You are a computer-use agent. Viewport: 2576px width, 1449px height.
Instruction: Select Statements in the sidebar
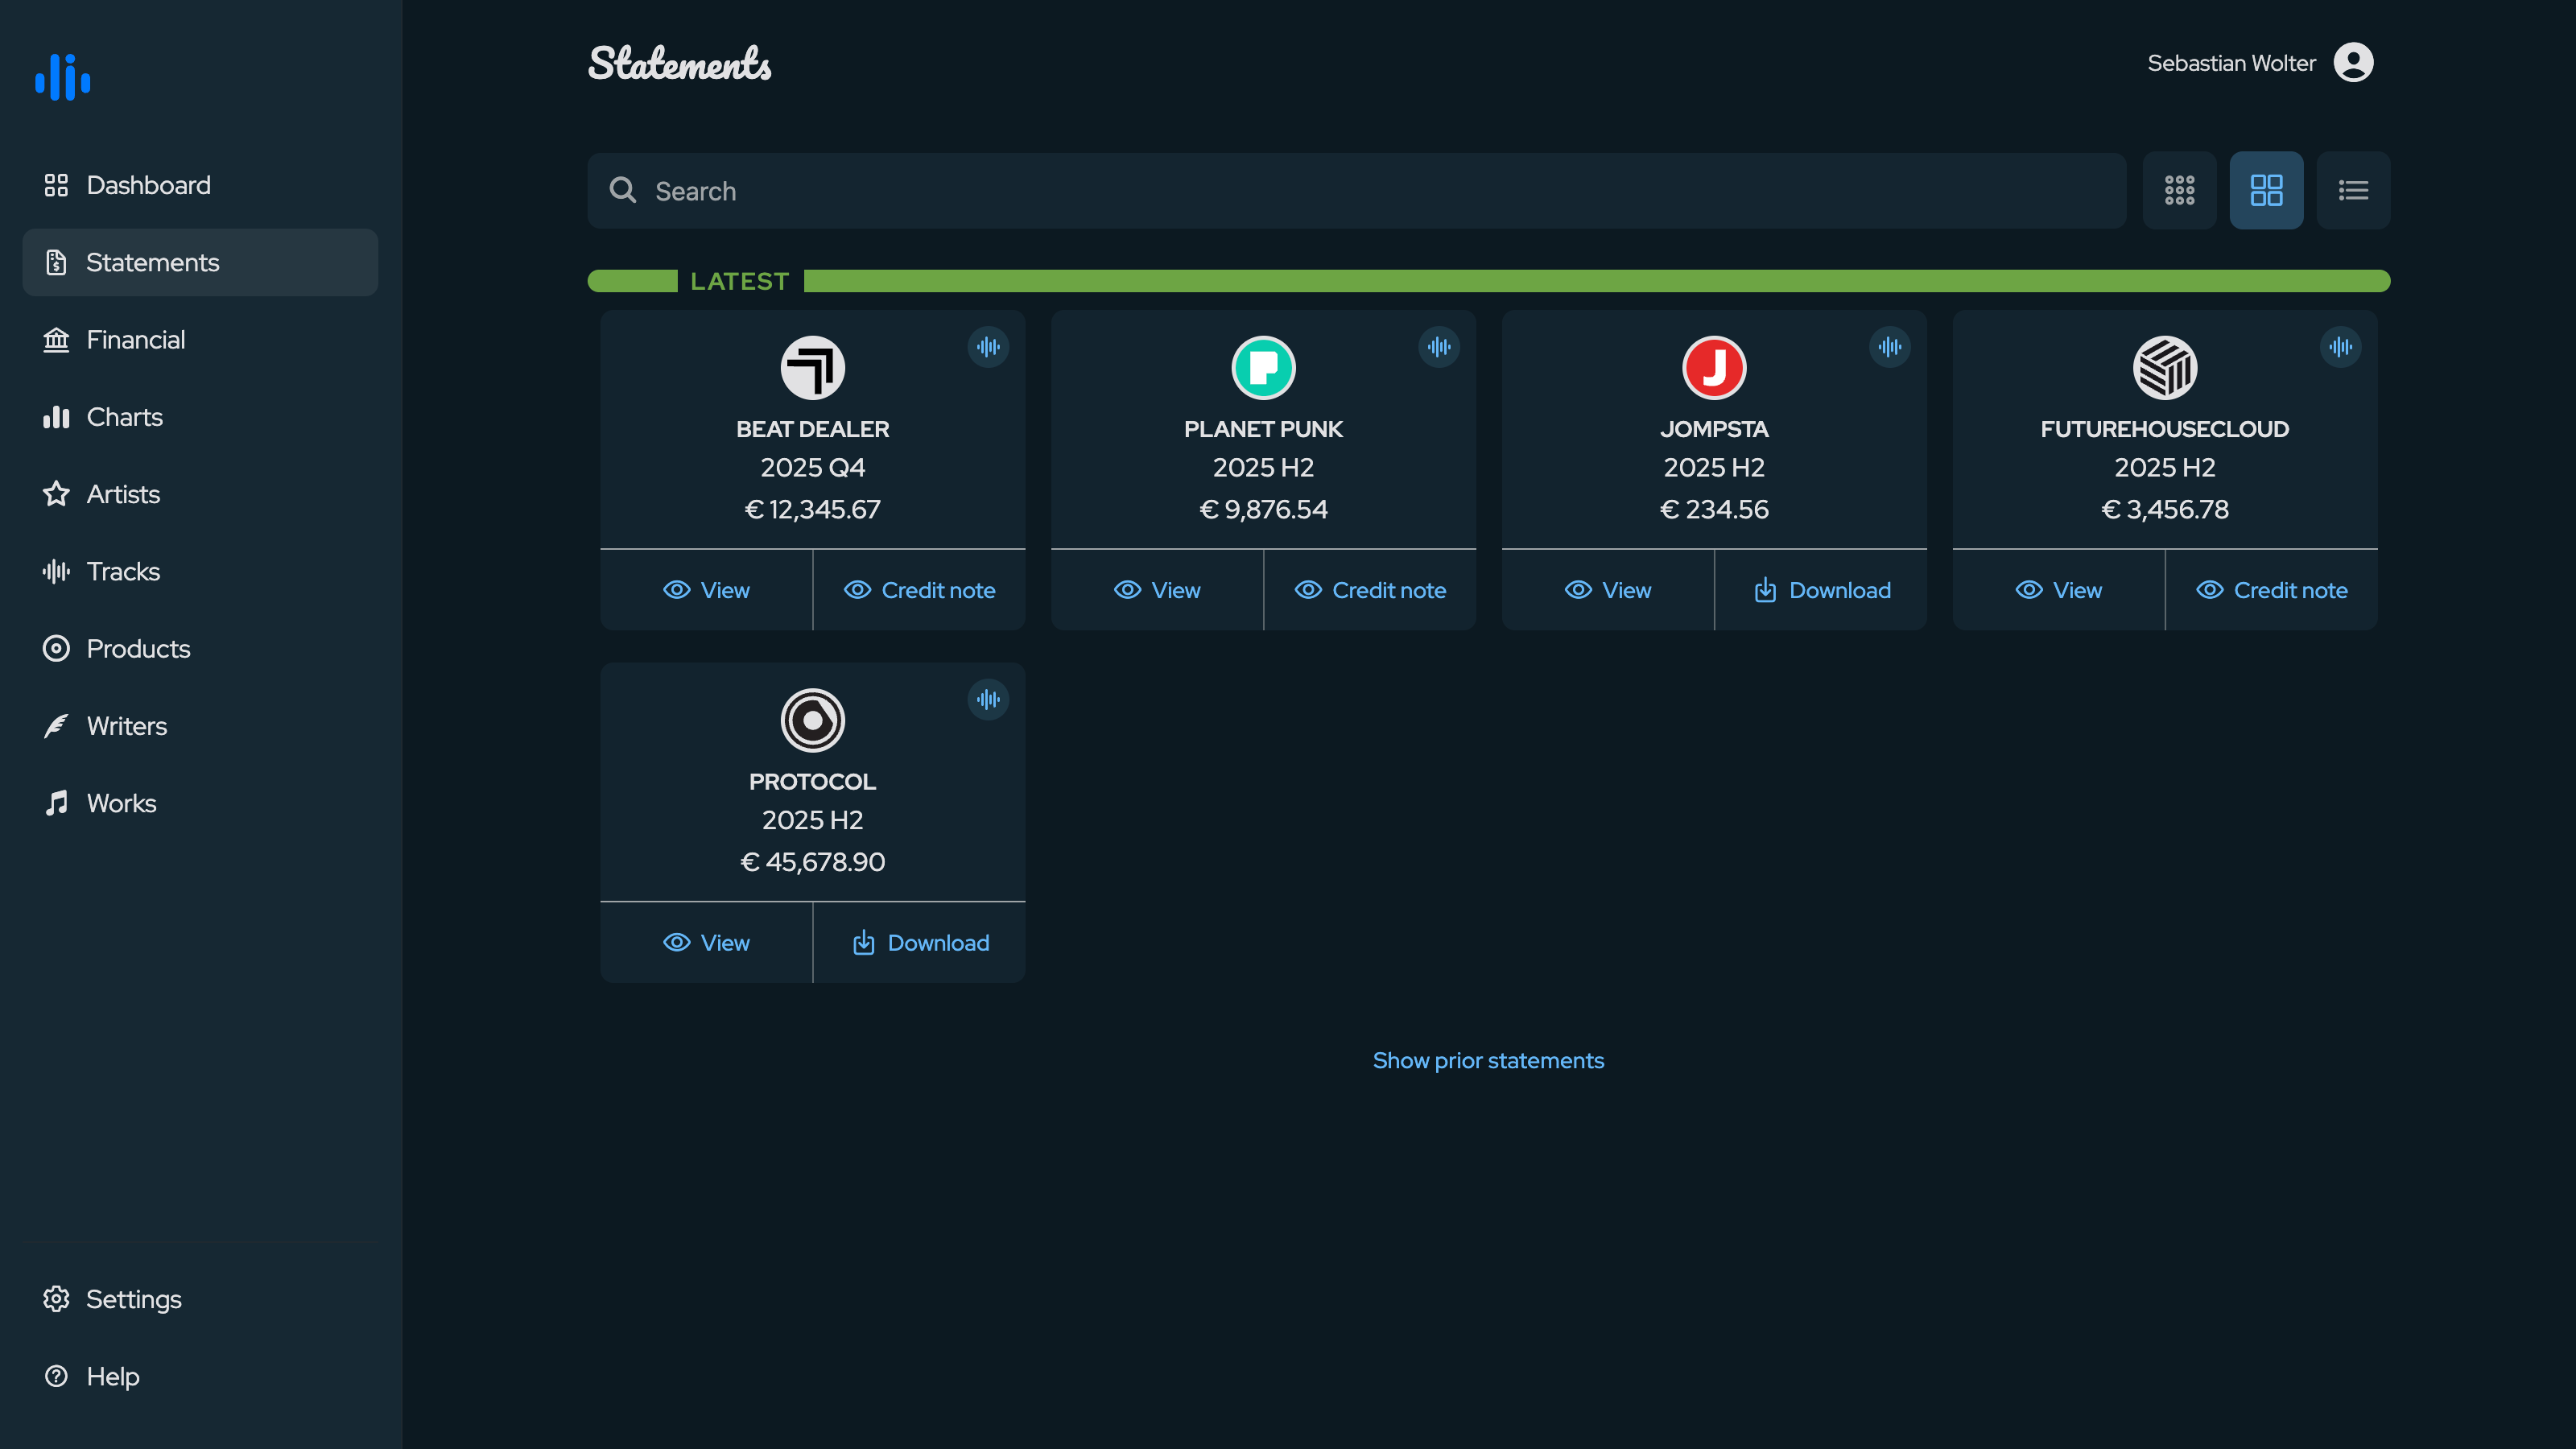[x=200, y=262]
